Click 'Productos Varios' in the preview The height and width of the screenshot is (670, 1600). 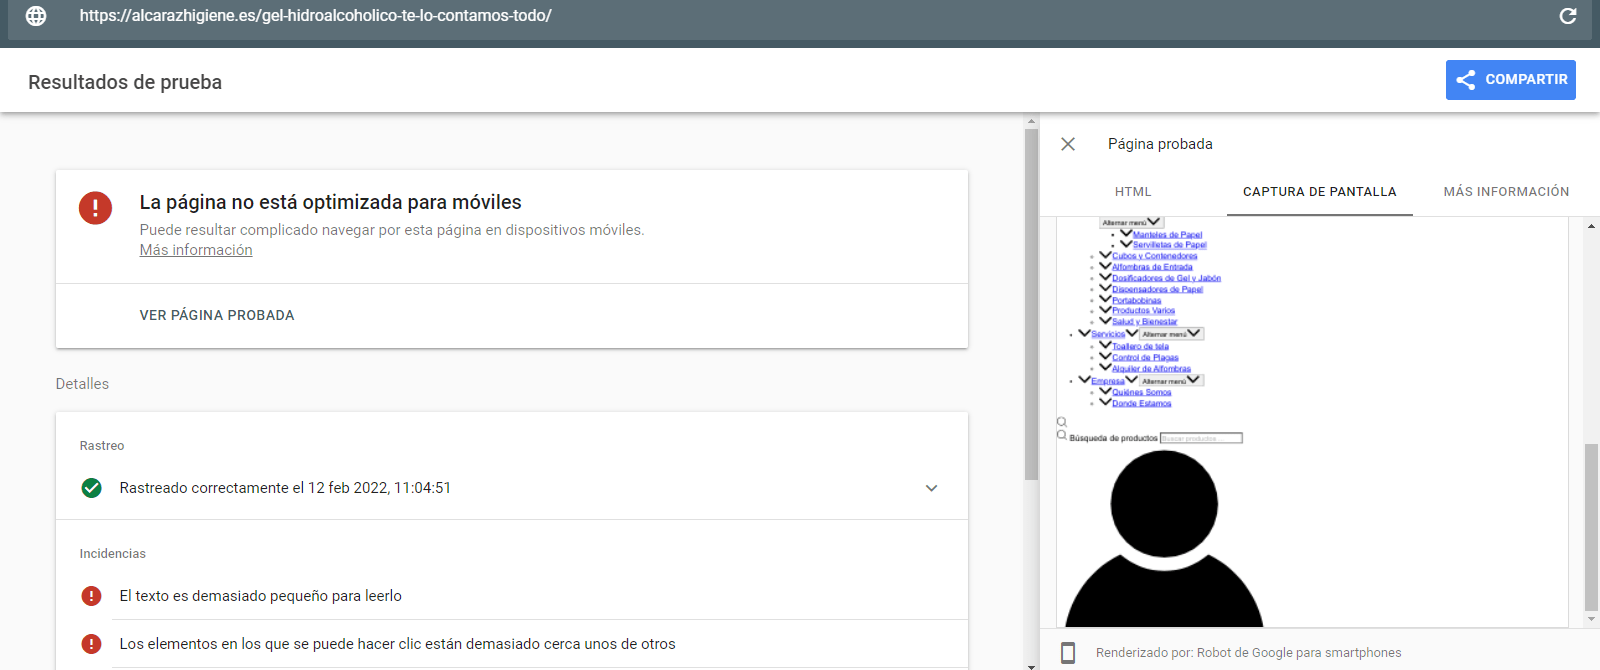(x=1143, y=311)
